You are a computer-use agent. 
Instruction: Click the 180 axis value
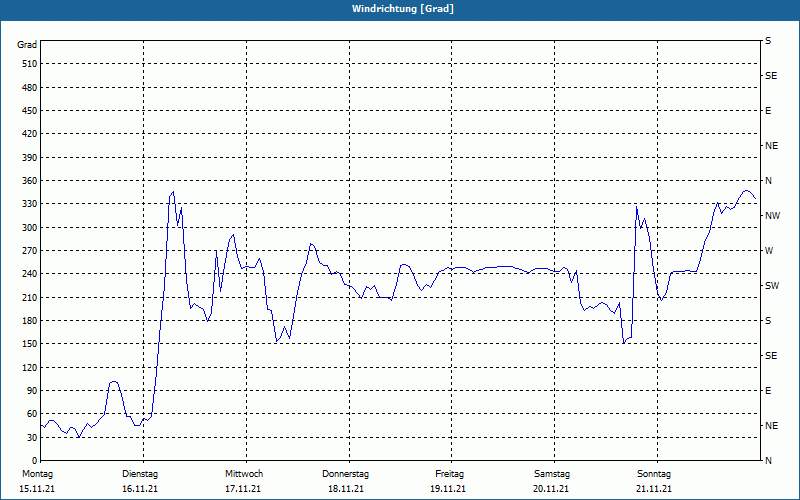pos(30,321)
